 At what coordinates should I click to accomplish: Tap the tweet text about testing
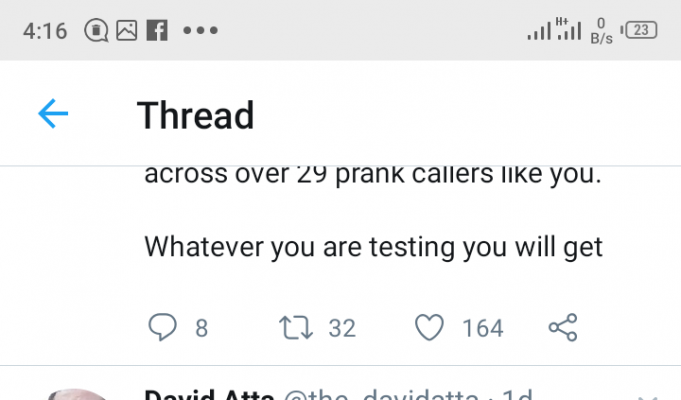(x=374, y=247)
